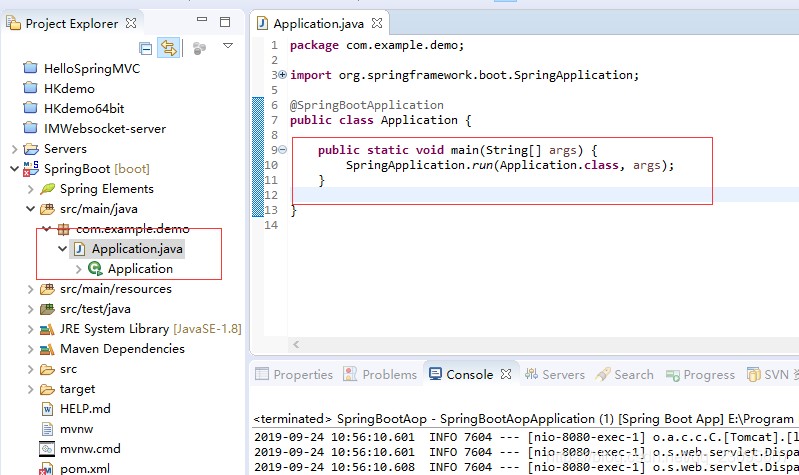This screenshot has height=475, width=799.
Task: Select the HKdemo project folder
Action: 69,89
